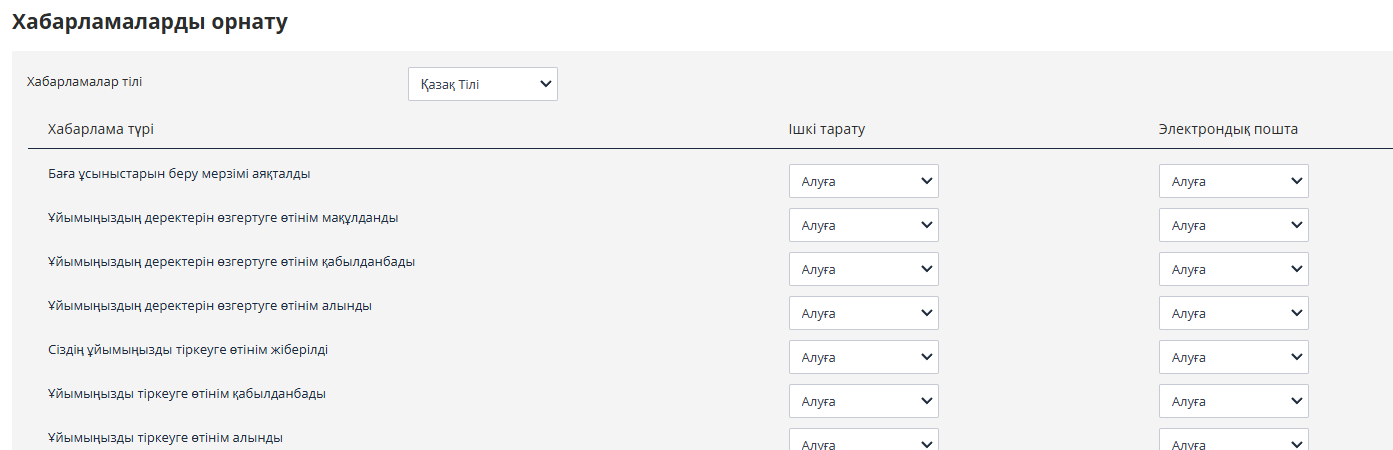Image resolution: width=1393 pixels, height=450 pixels.
Task: Select Электрондық пошта dropdown for деректерін өзгертуге өтінім алынды
Action: (1233, 313)
